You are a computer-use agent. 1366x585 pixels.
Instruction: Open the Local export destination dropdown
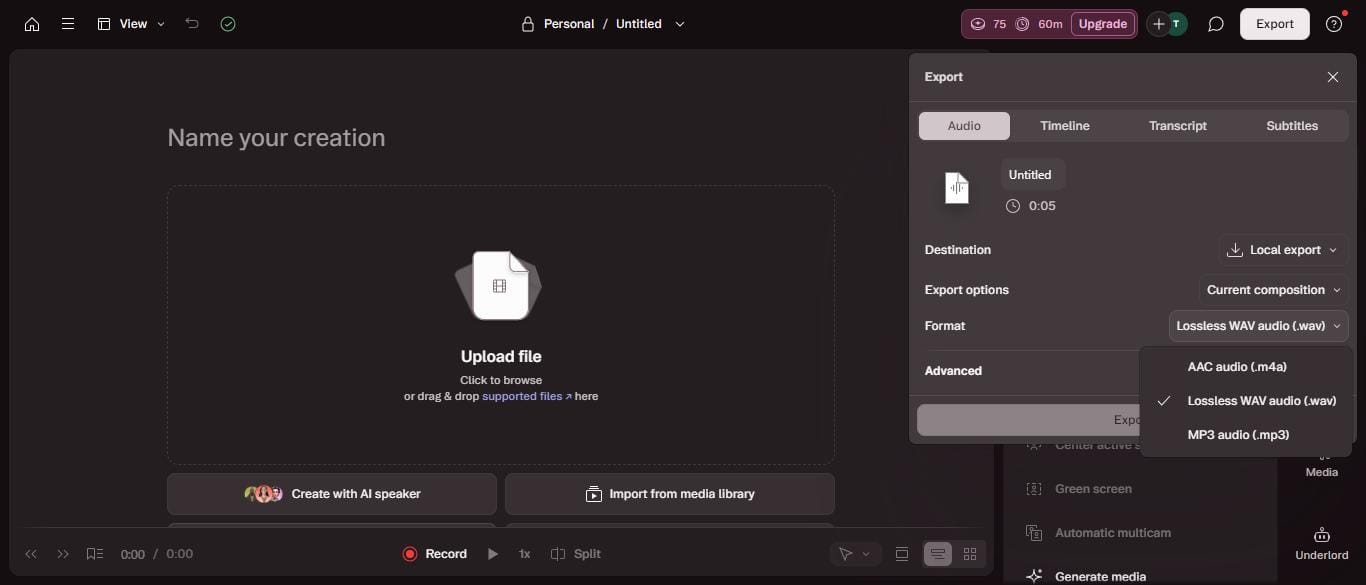coord(1283,250)
